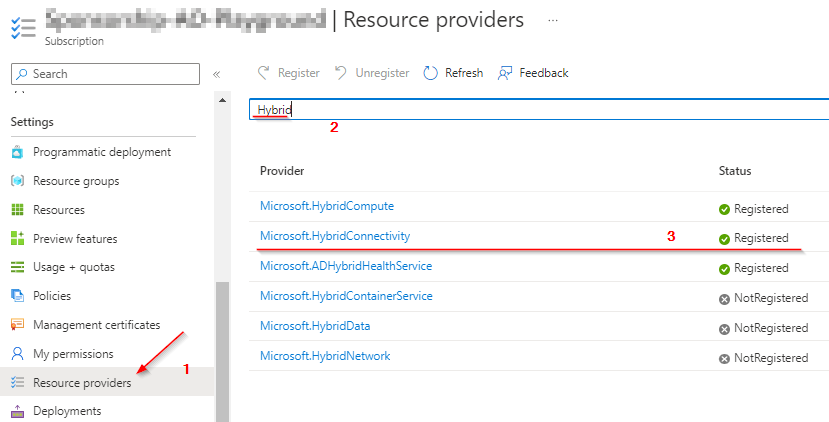Open Microsoft.ADHybridHealthService provider link

click(x=346, y=266)
